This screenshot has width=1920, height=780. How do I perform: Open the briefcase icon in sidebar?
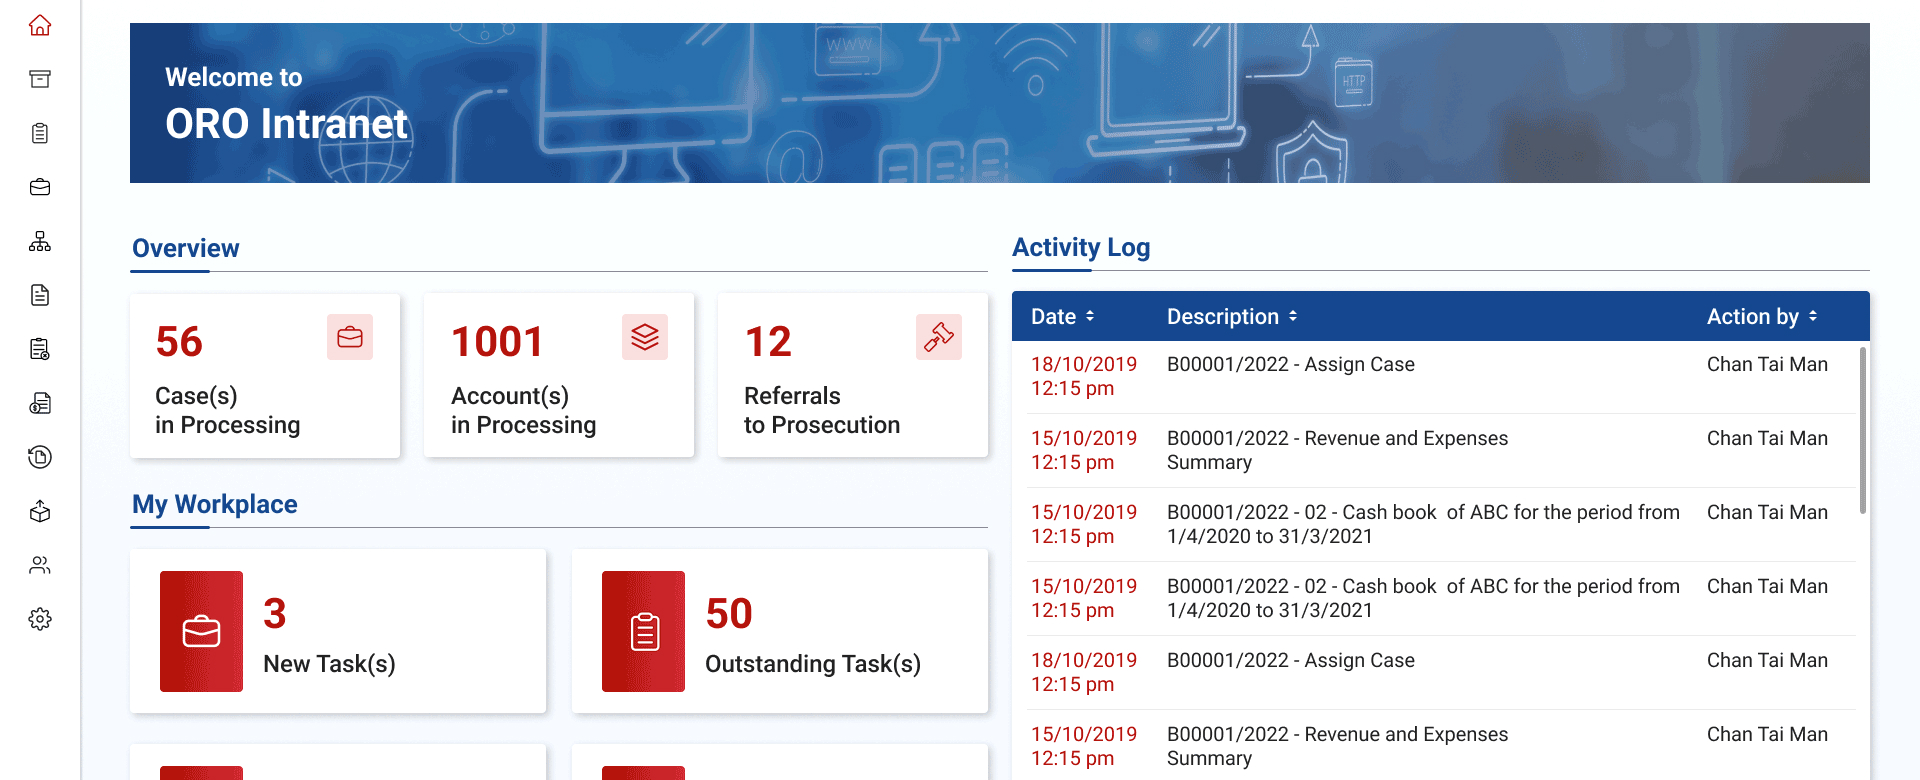tap(40, 187)
